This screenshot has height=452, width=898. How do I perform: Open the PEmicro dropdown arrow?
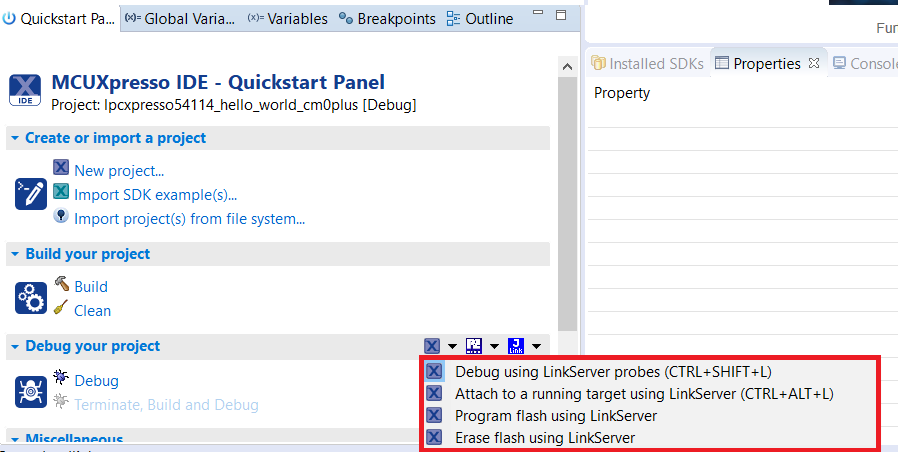coord(494,347)
